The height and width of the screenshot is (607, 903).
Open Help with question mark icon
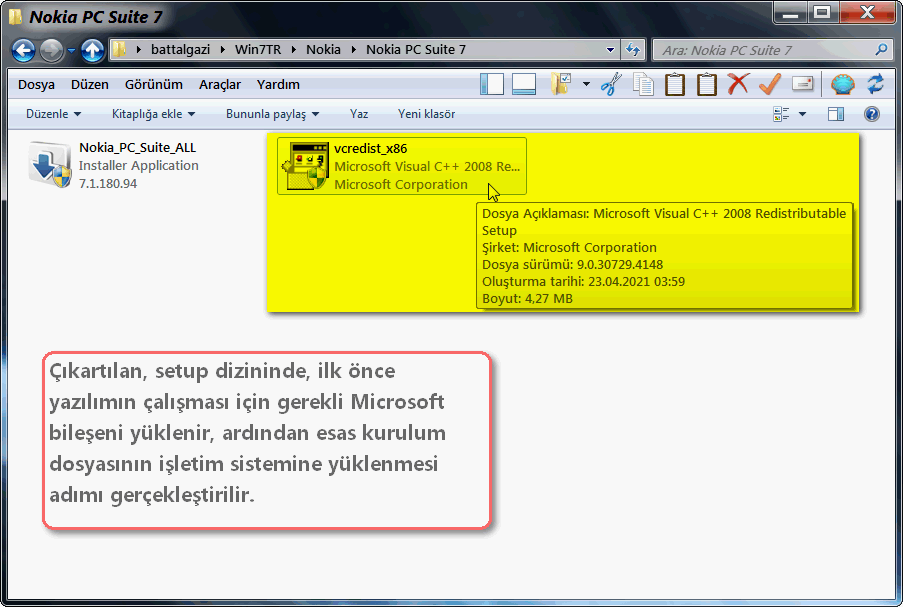[x=872, y=114]
